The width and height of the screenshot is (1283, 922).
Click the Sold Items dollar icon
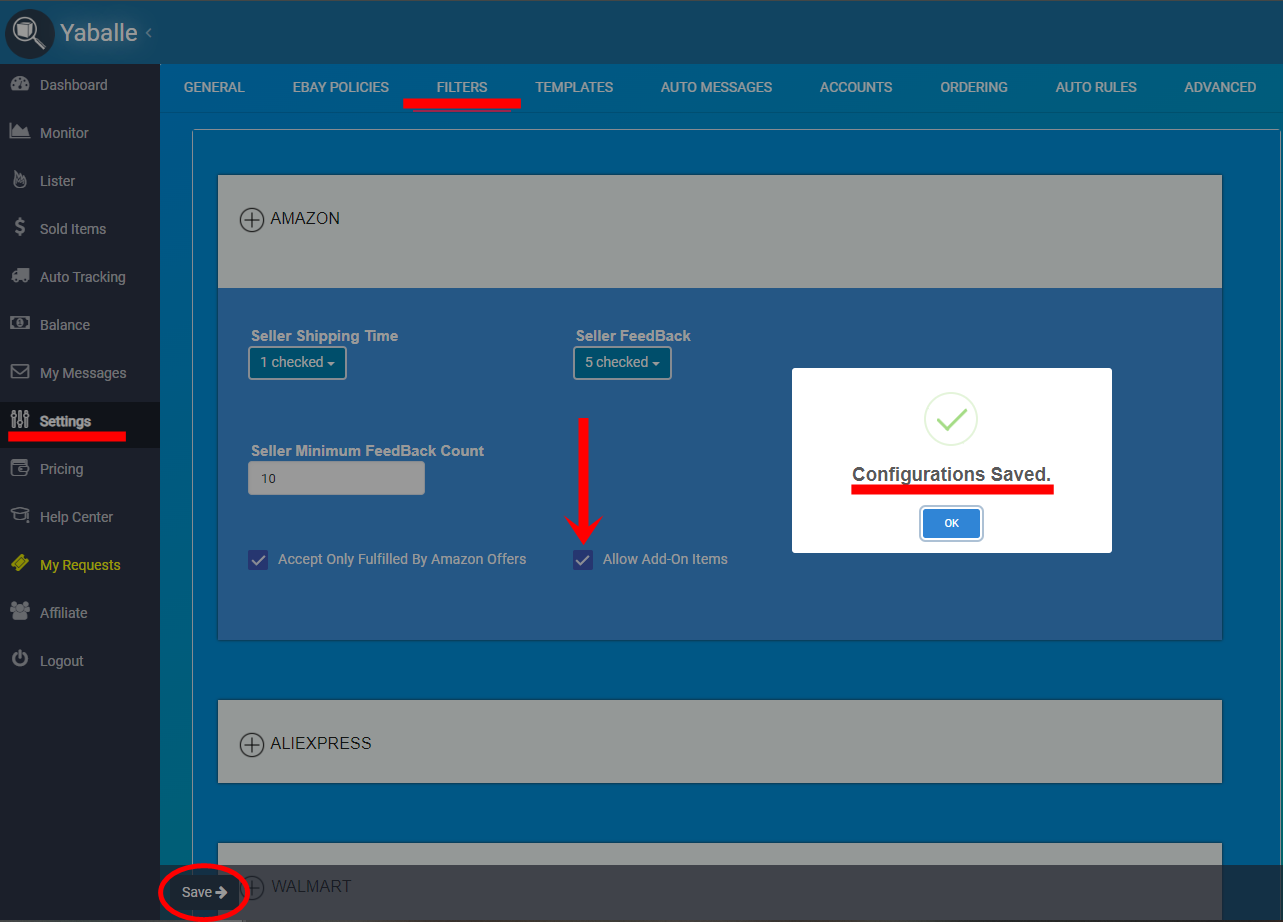coord(20,228)
